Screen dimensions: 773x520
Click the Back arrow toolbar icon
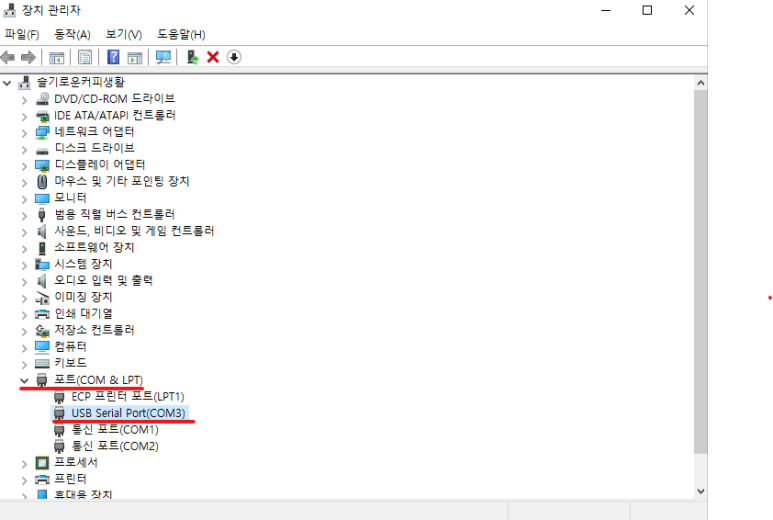pyautogui.click(x=8, y=57)
